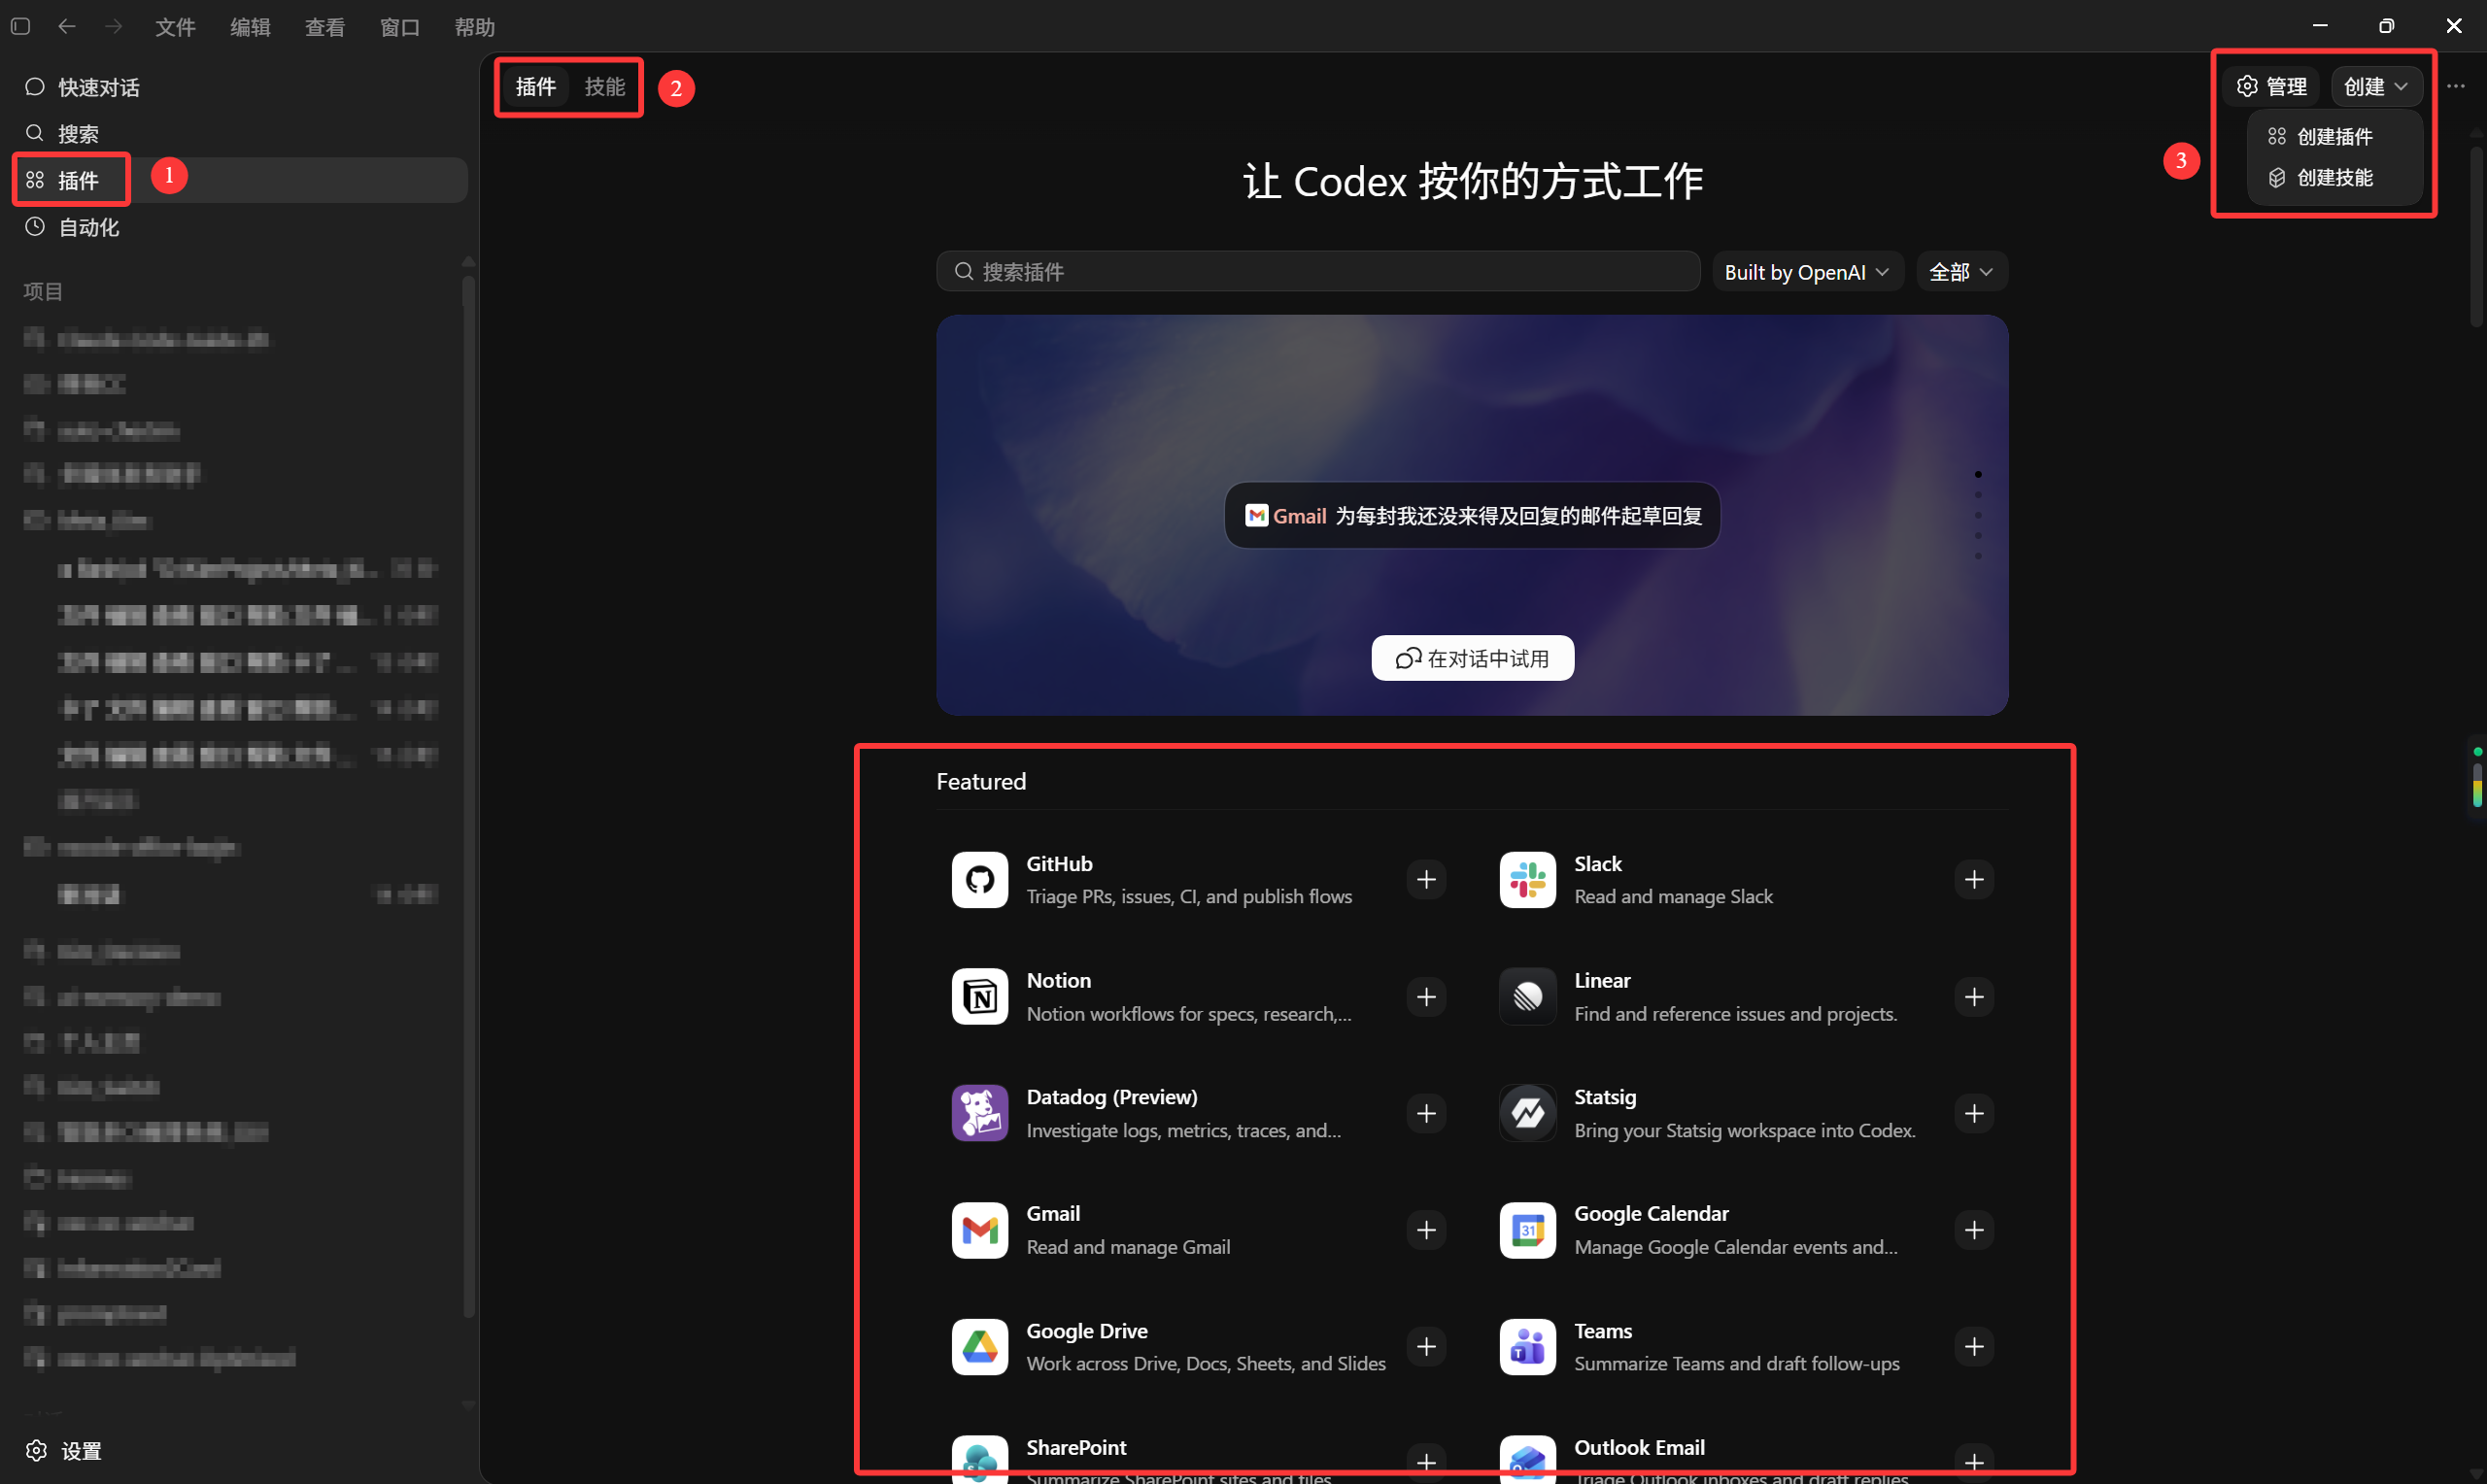
Task: Go back with the left arrow
Action: click(67, 26)
